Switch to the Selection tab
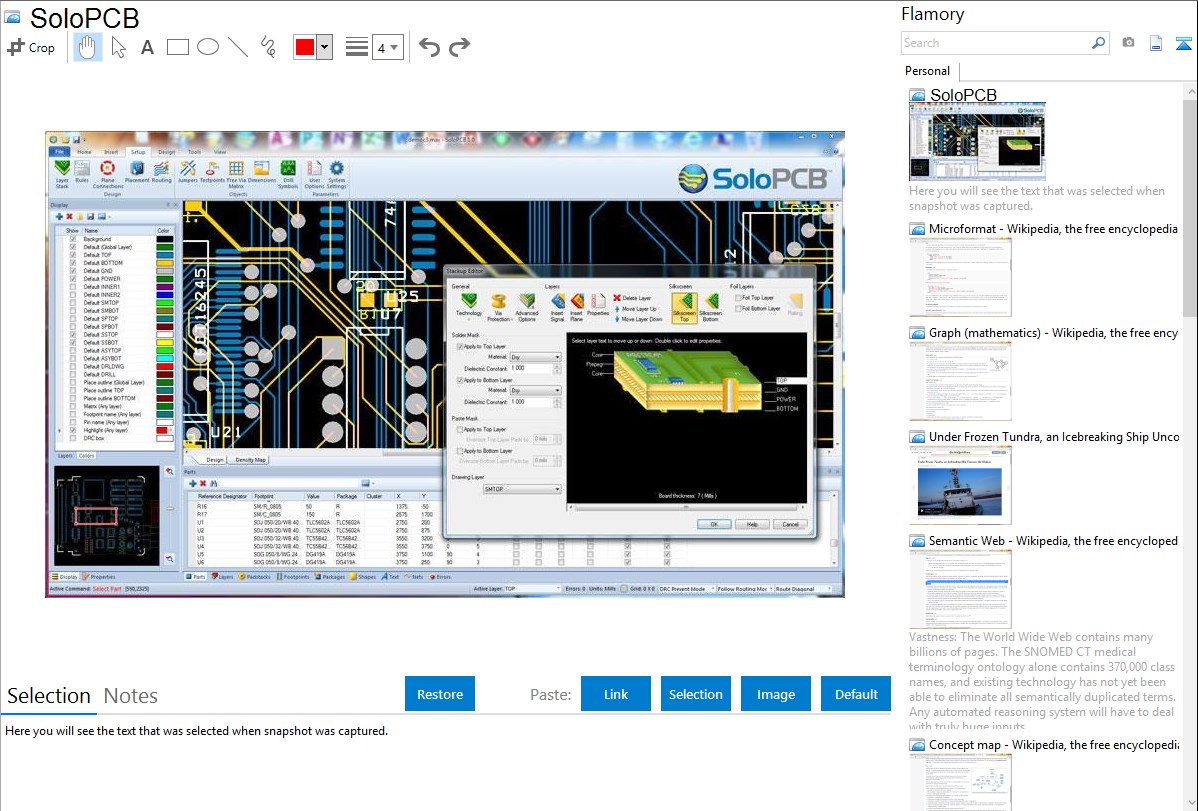 coord(49,696)
